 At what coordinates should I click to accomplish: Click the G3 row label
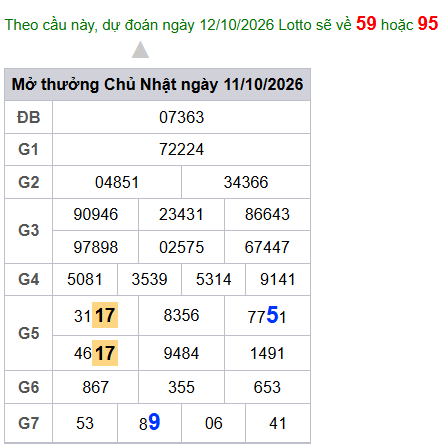pyautogui.click(x=29, y=230)
